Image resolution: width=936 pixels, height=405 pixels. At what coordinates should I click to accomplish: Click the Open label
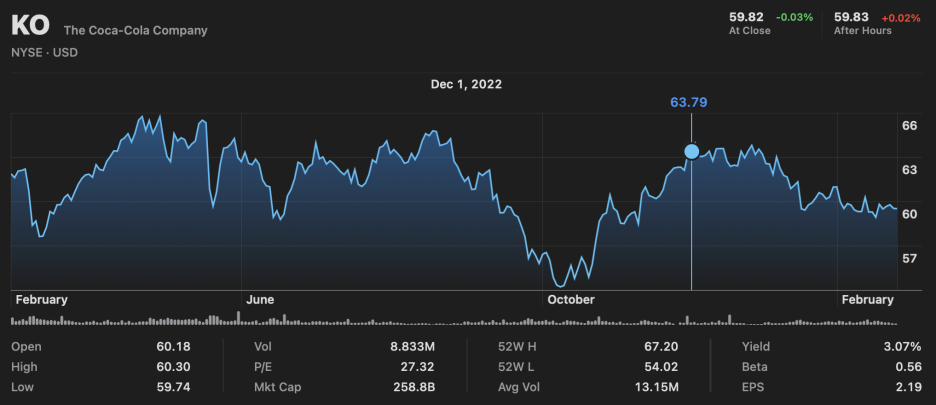click(x=26, y=346)
